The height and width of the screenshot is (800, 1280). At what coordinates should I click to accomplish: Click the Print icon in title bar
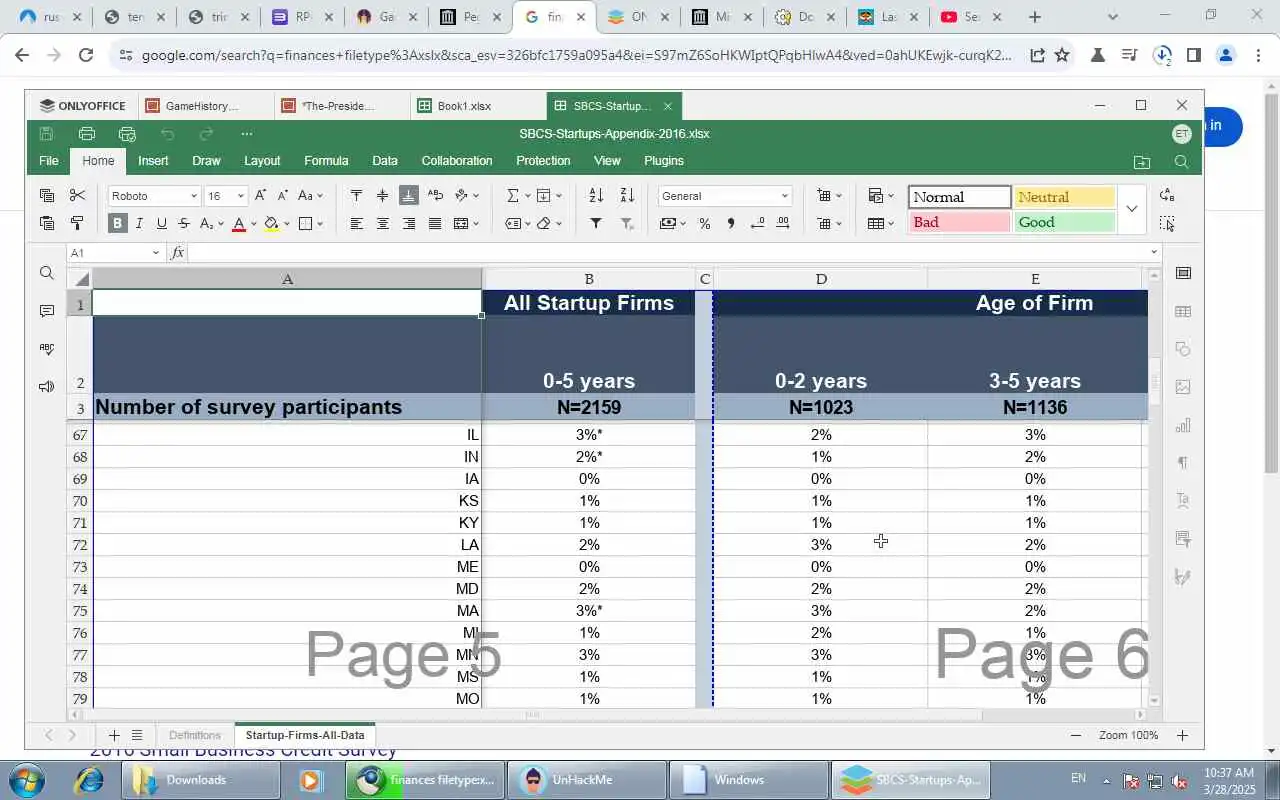coord(87,134)
